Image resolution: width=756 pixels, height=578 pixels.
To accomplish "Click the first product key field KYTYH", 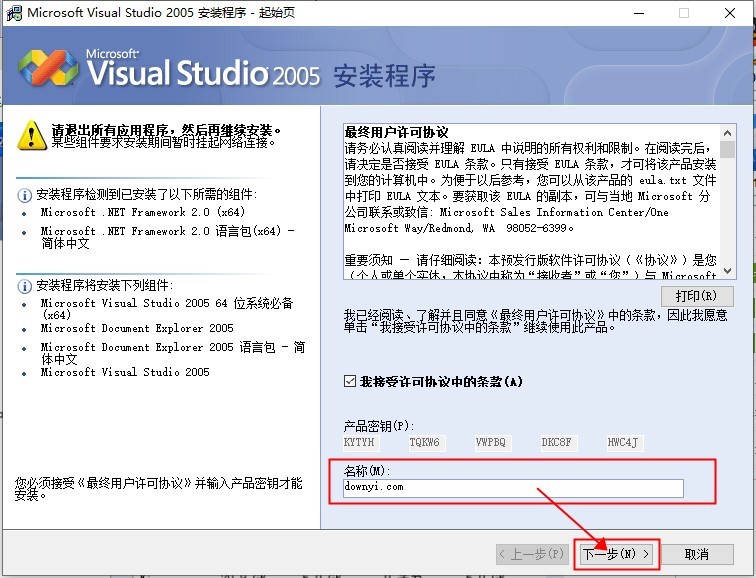I will click(359, 442).
